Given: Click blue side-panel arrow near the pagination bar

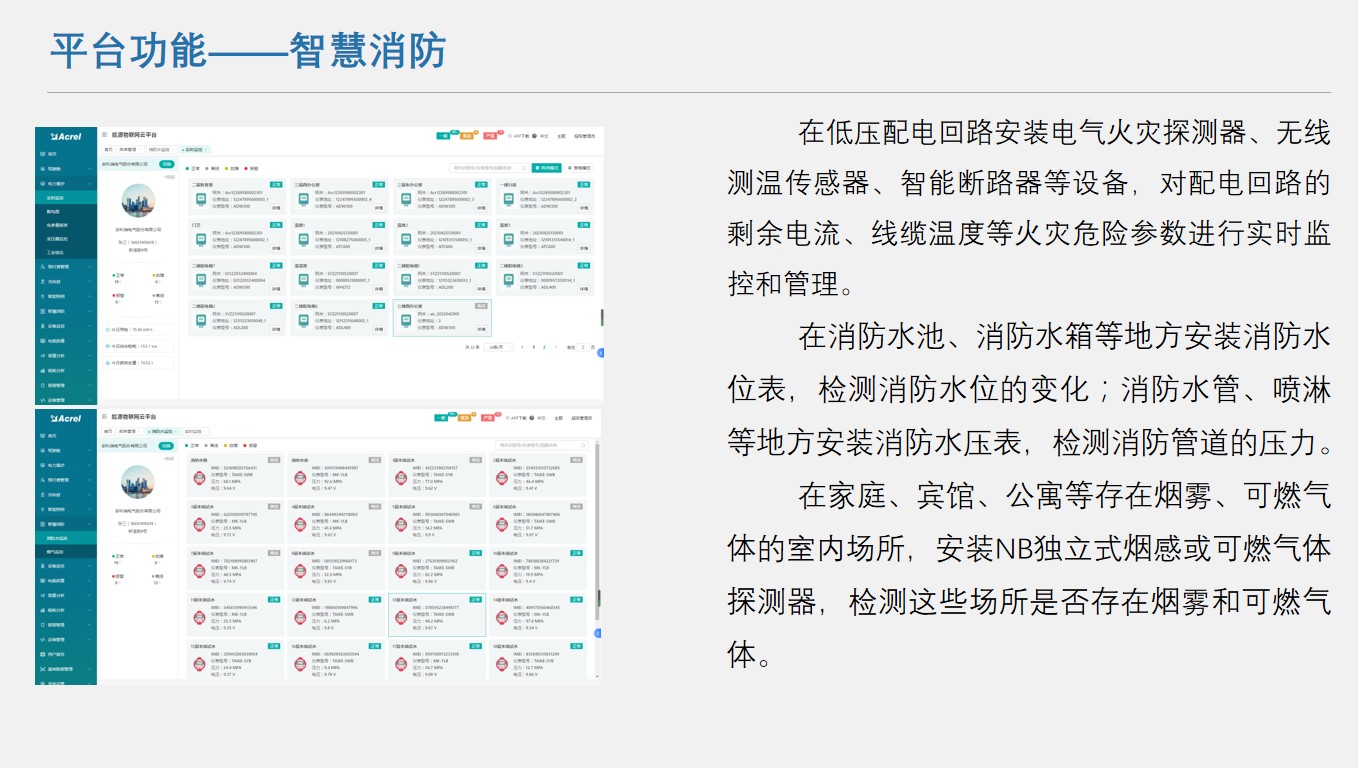Looking at the screenshot, I should pyautogui.click(x=599, y=352).
